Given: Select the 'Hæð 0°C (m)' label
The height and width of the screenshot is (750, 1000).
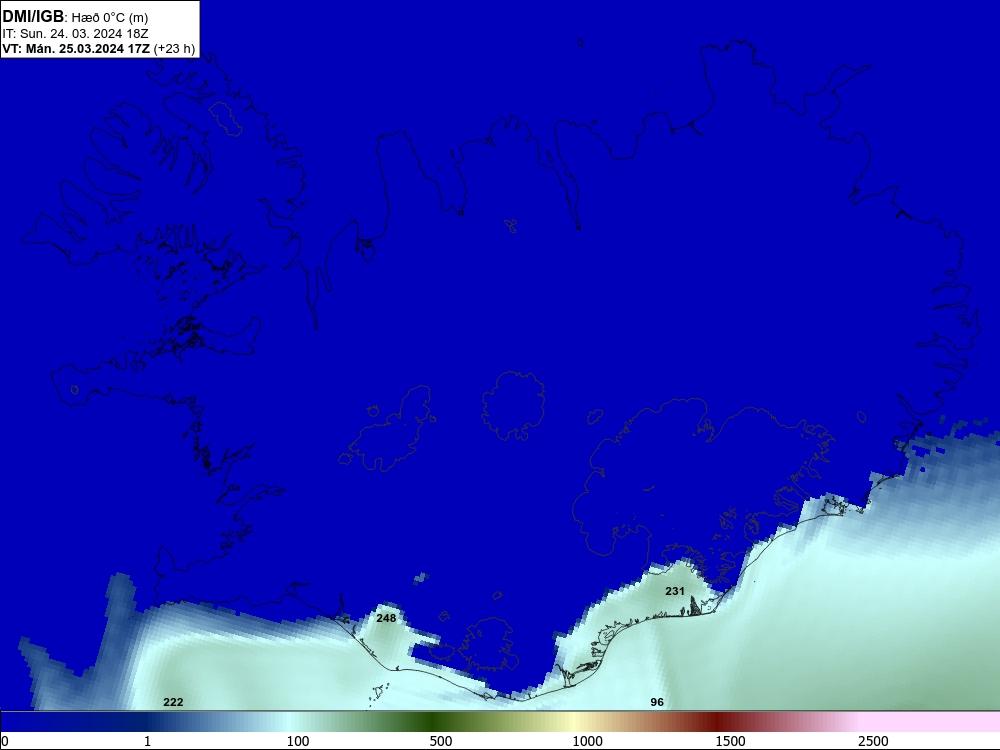Looking at the screenshot, I should coord(110,18).
